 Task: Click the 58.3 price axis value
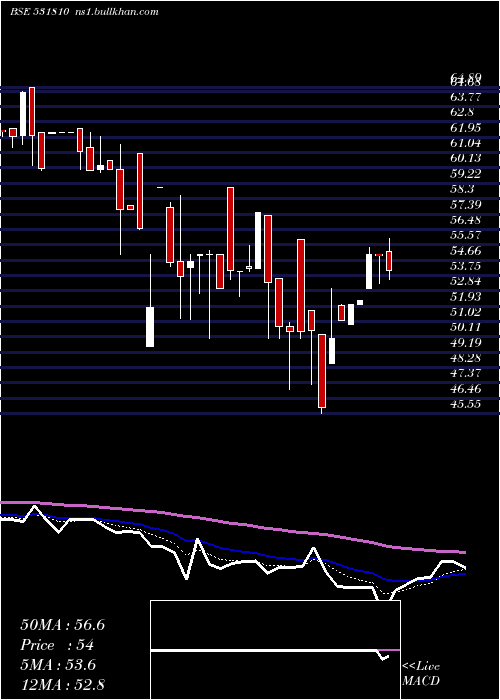pyautogui.click(x=462, y=189)
